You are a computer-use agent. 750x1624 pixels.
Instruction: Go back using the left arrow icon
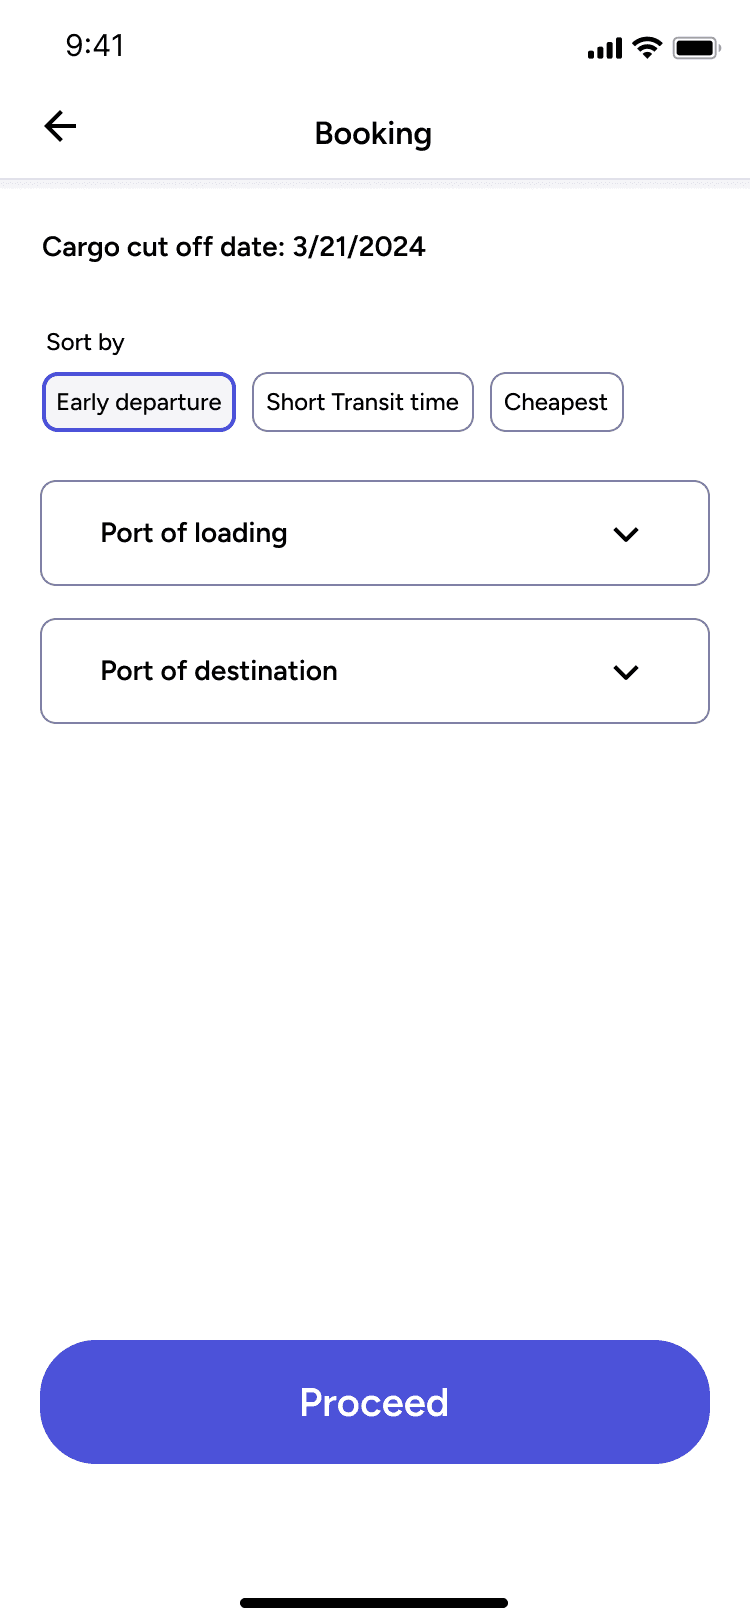(61, 126)
